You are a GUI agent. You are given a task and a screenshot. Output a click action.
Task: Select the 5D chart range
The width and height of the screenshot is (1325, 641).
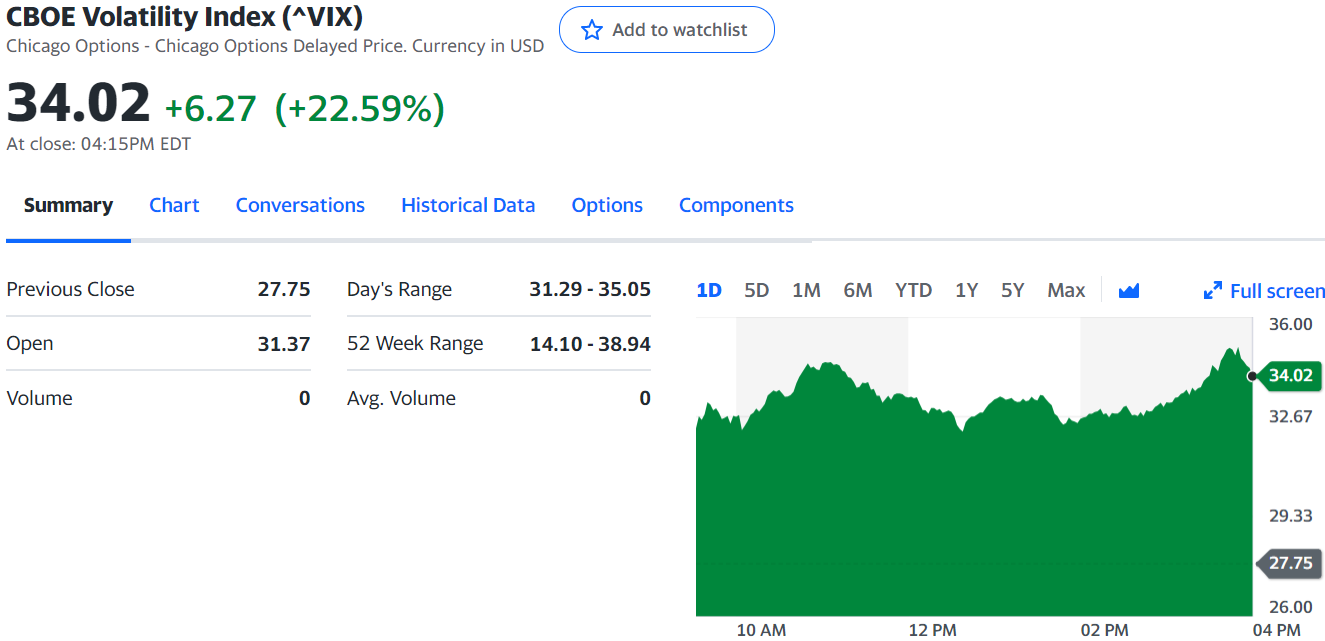tap(757, 290)
